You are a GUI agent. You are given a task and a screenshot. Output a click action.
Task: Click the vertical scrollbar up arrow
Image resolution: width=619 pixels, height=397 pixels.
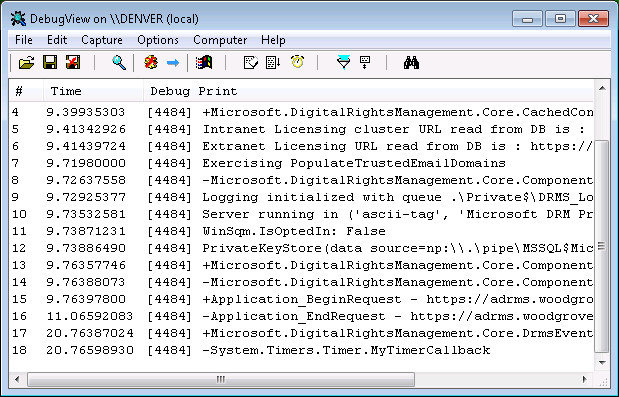click(x=602, y=88)
